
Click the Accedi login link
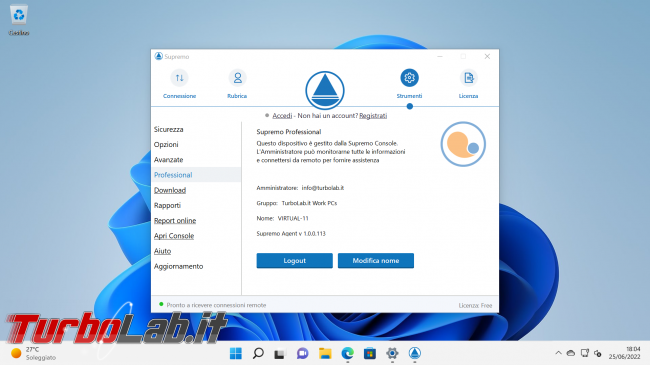tap(282, 116)
